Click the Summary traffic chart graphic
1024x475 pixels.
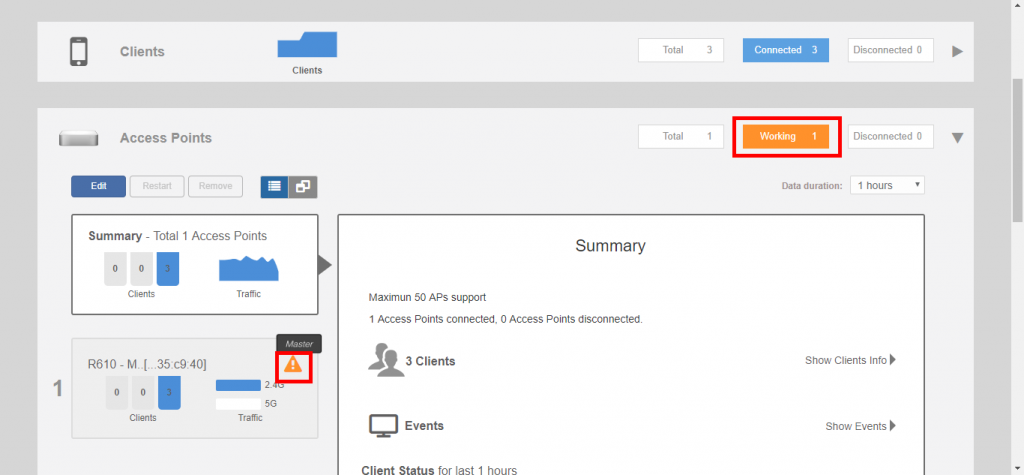tap(248, 269)
